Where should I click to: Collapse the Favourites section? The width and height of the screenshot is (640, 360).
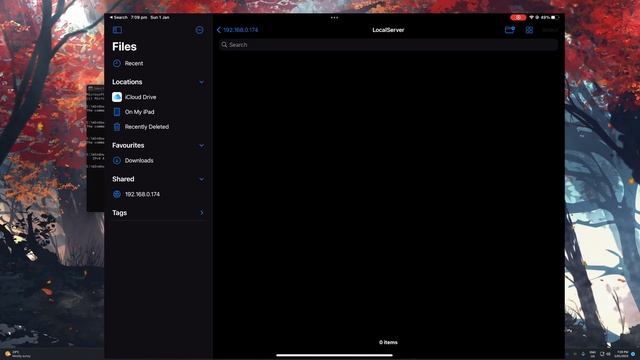point(202,146)
